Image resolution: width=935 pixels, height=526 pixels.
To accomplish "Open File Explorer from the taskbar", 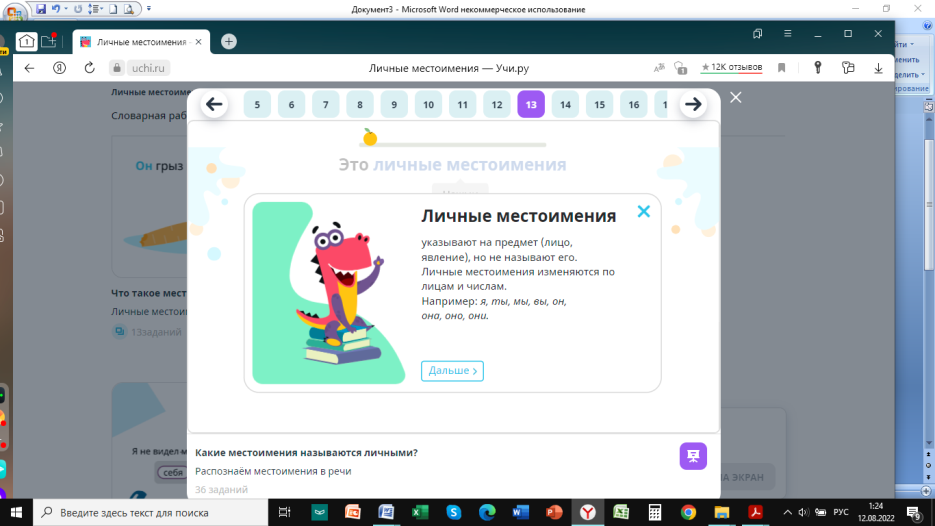I will tap(722, 512).
